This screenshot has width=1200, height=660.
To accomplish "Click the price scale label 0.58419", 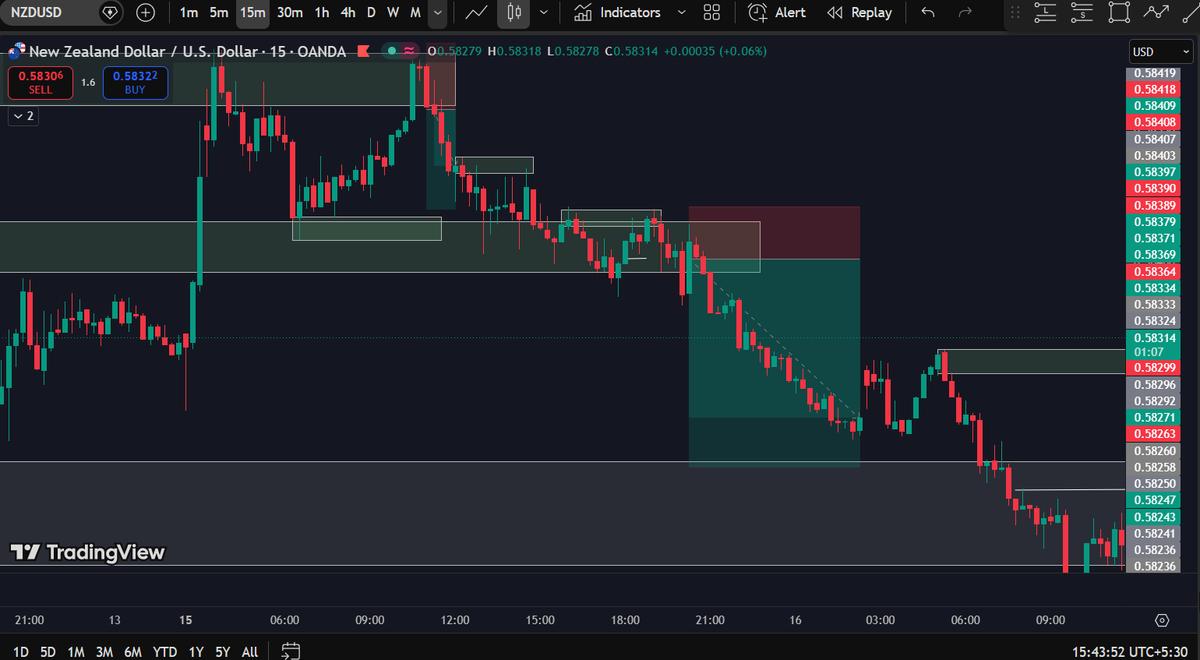I will pos(1153,73).
